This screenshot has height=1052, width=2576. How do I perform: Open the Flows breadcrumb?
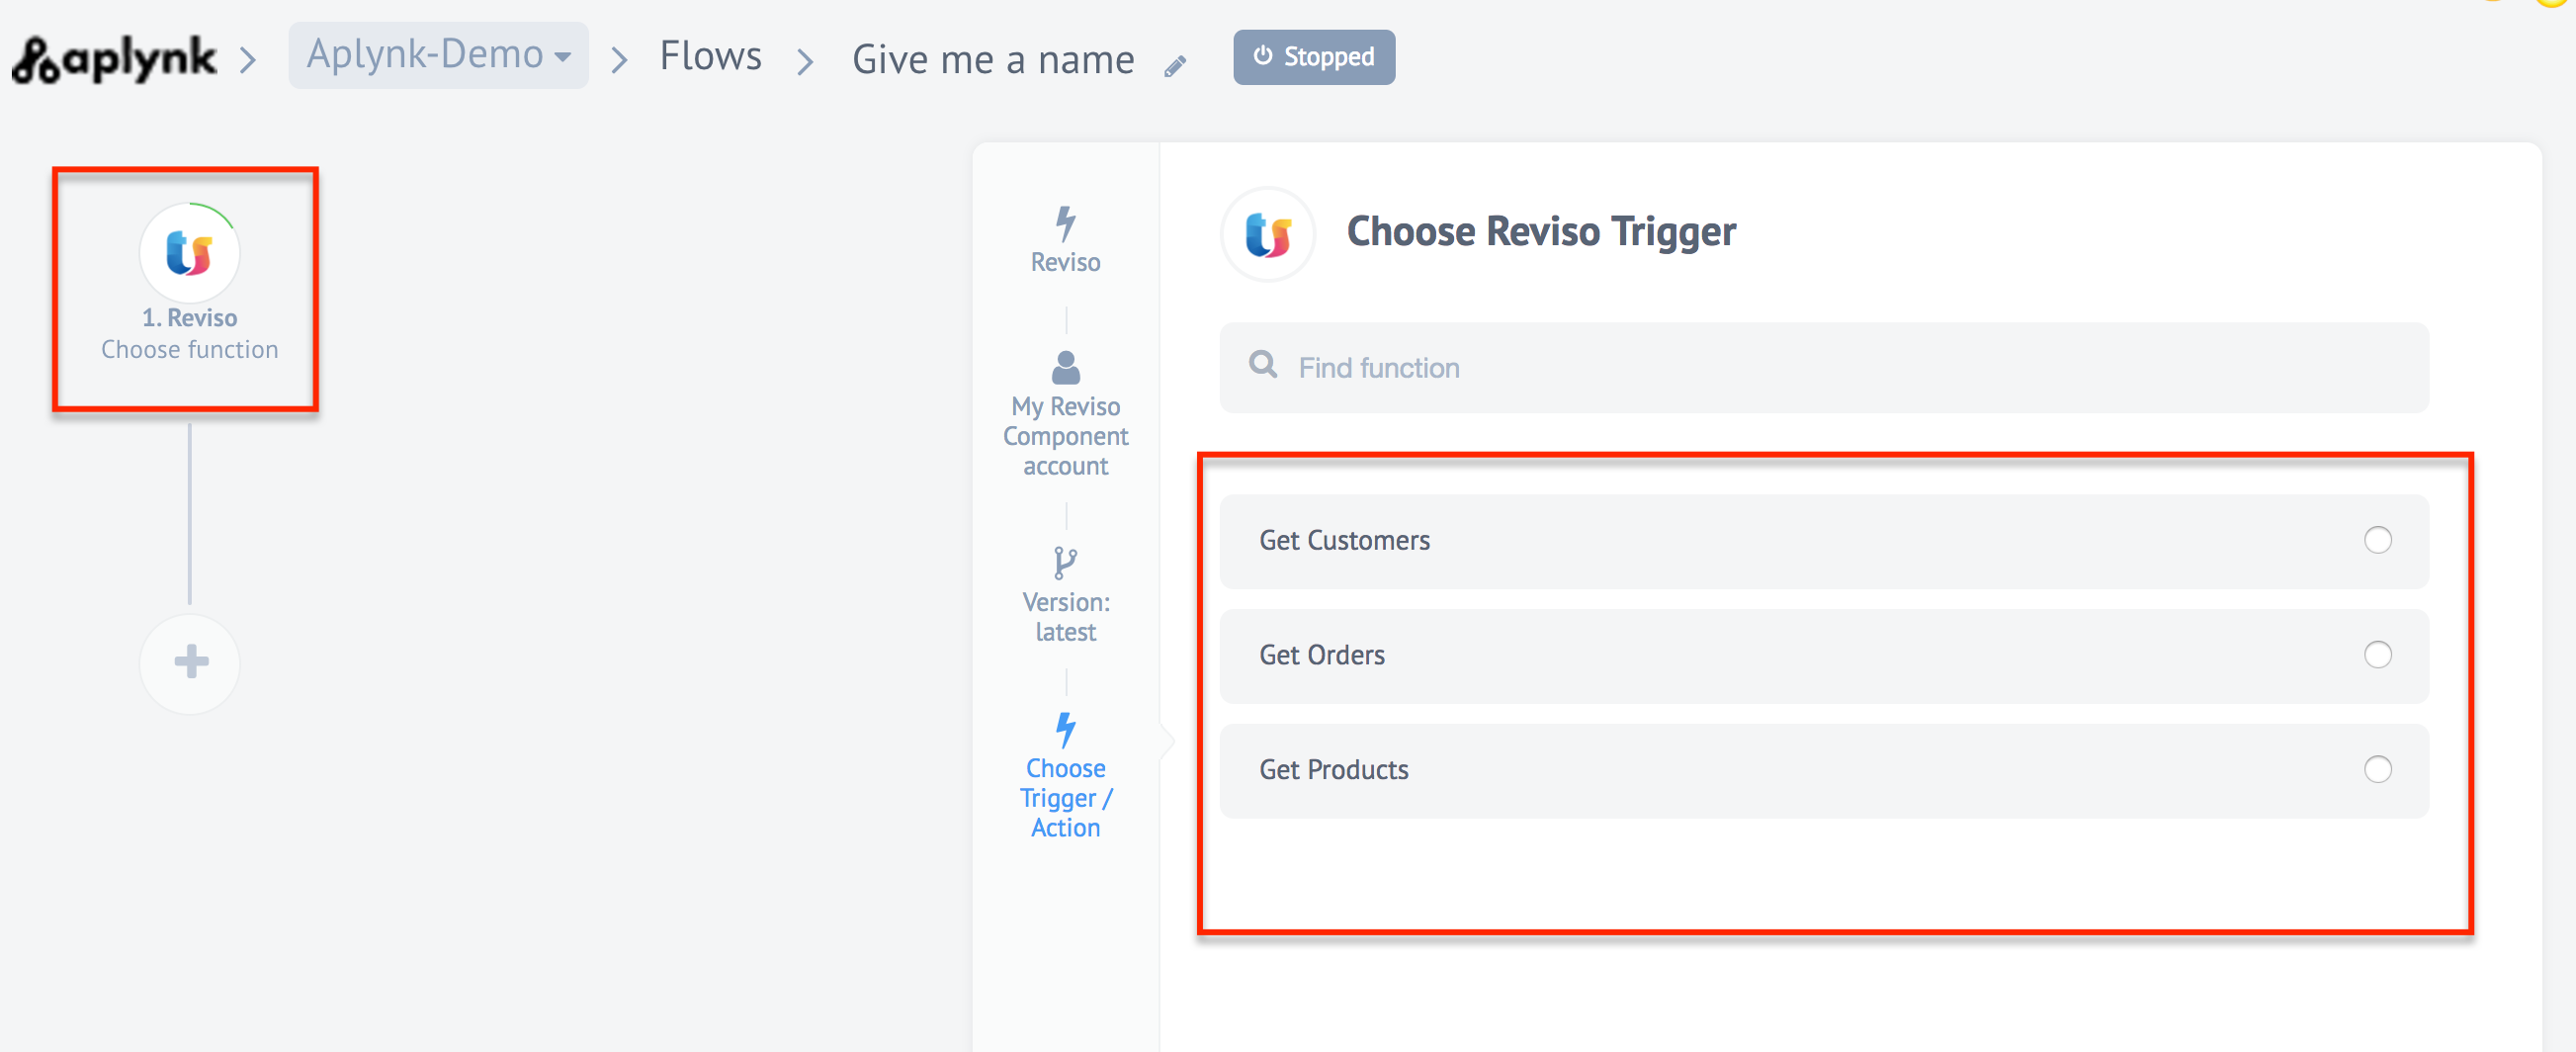point(710,56)
